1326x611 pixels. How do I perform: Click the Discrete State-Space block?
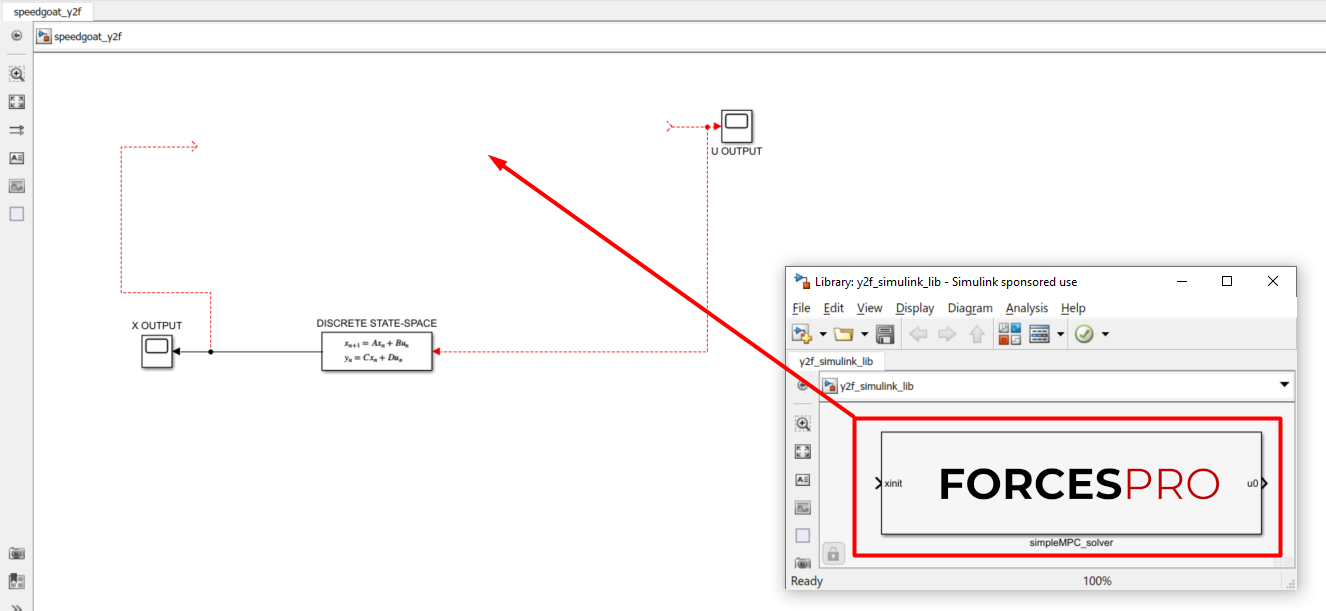[377, 351]
